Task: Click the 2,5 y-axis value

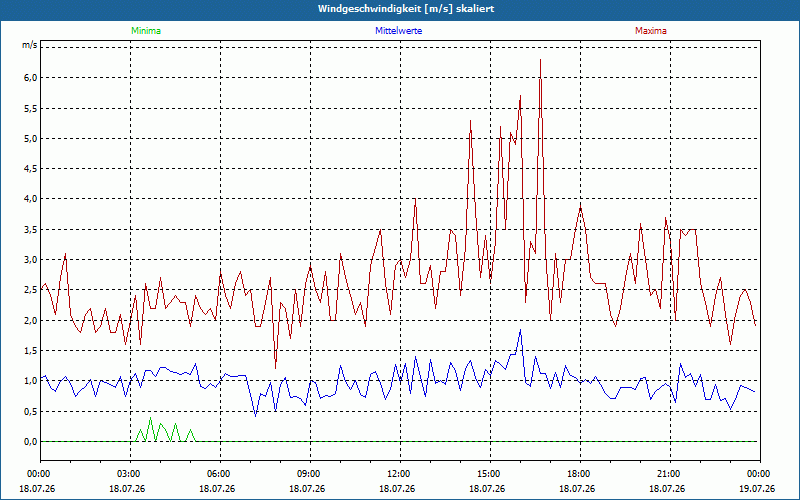Action: 31,290
